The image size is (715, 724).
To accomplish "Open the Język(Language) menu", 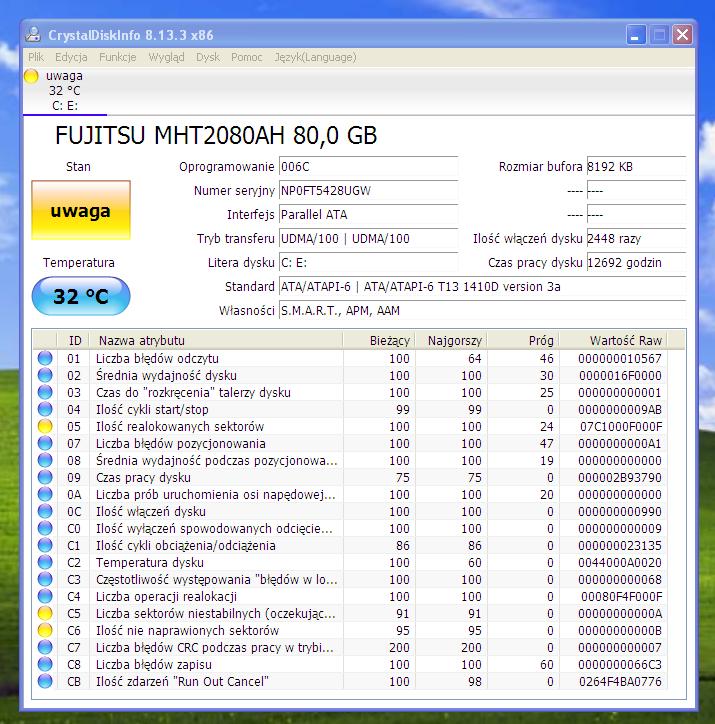I will click(315, 57).
